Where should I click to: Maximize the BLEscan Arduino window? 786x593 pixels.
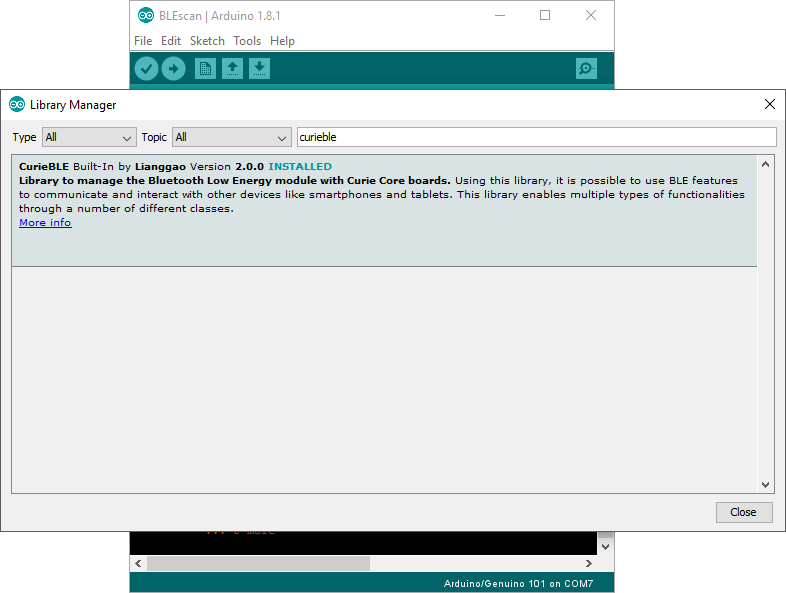pyautogui.click(x=545, y=16)
